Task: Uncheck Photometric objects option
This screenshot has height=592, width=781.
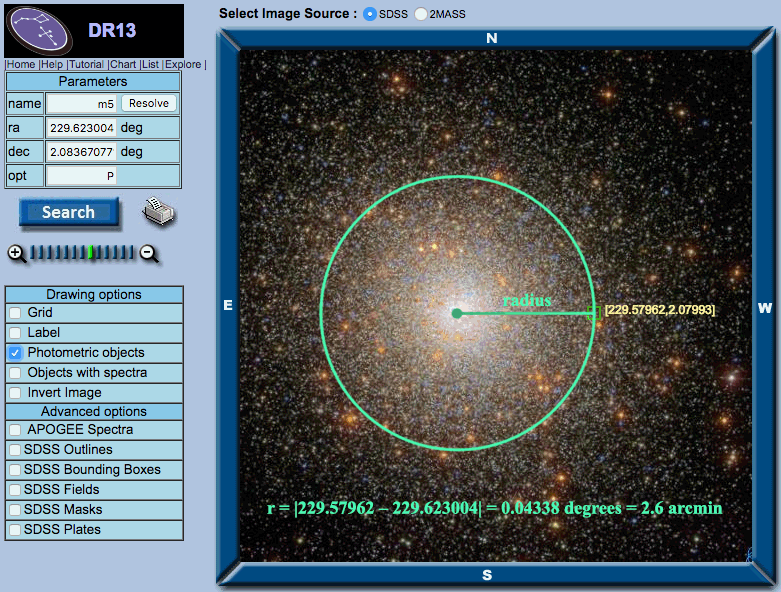Action: tap(15, 353)
